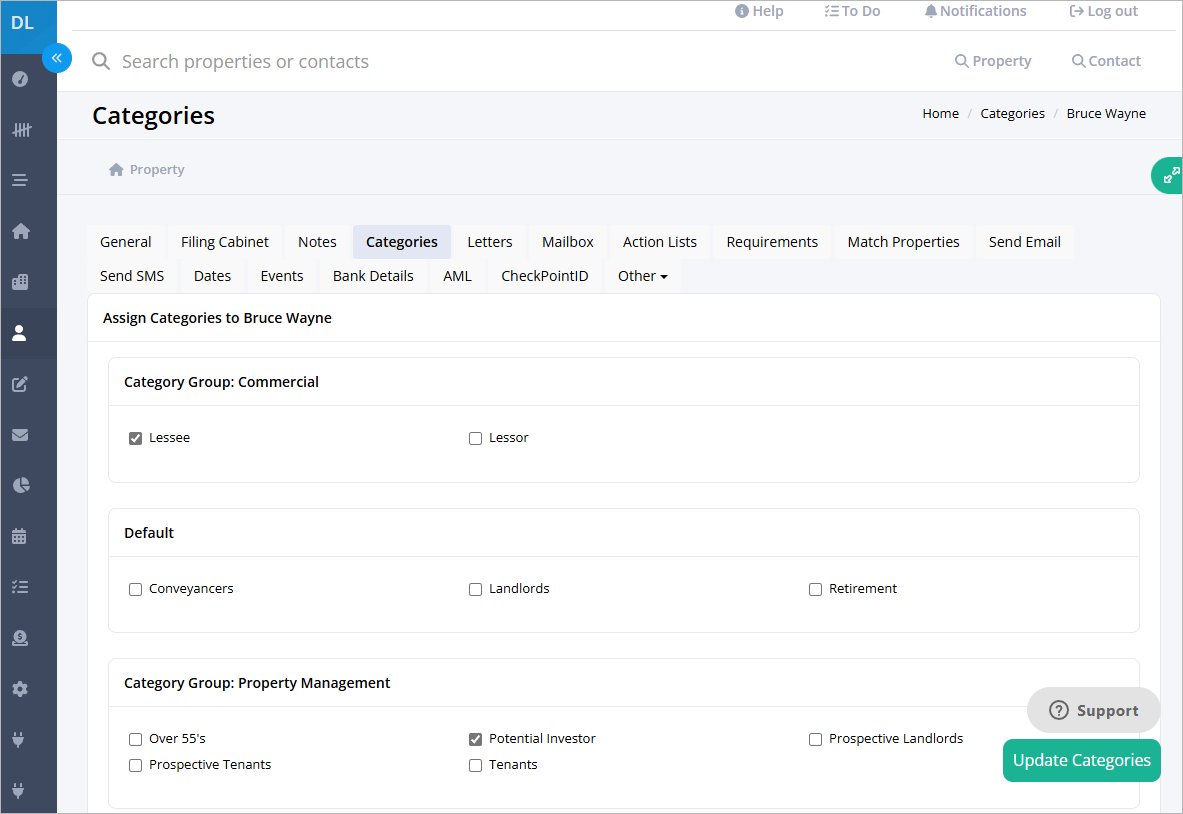Open the AML tab
This screenshot has height=814, width=1183.
point(457,276)
